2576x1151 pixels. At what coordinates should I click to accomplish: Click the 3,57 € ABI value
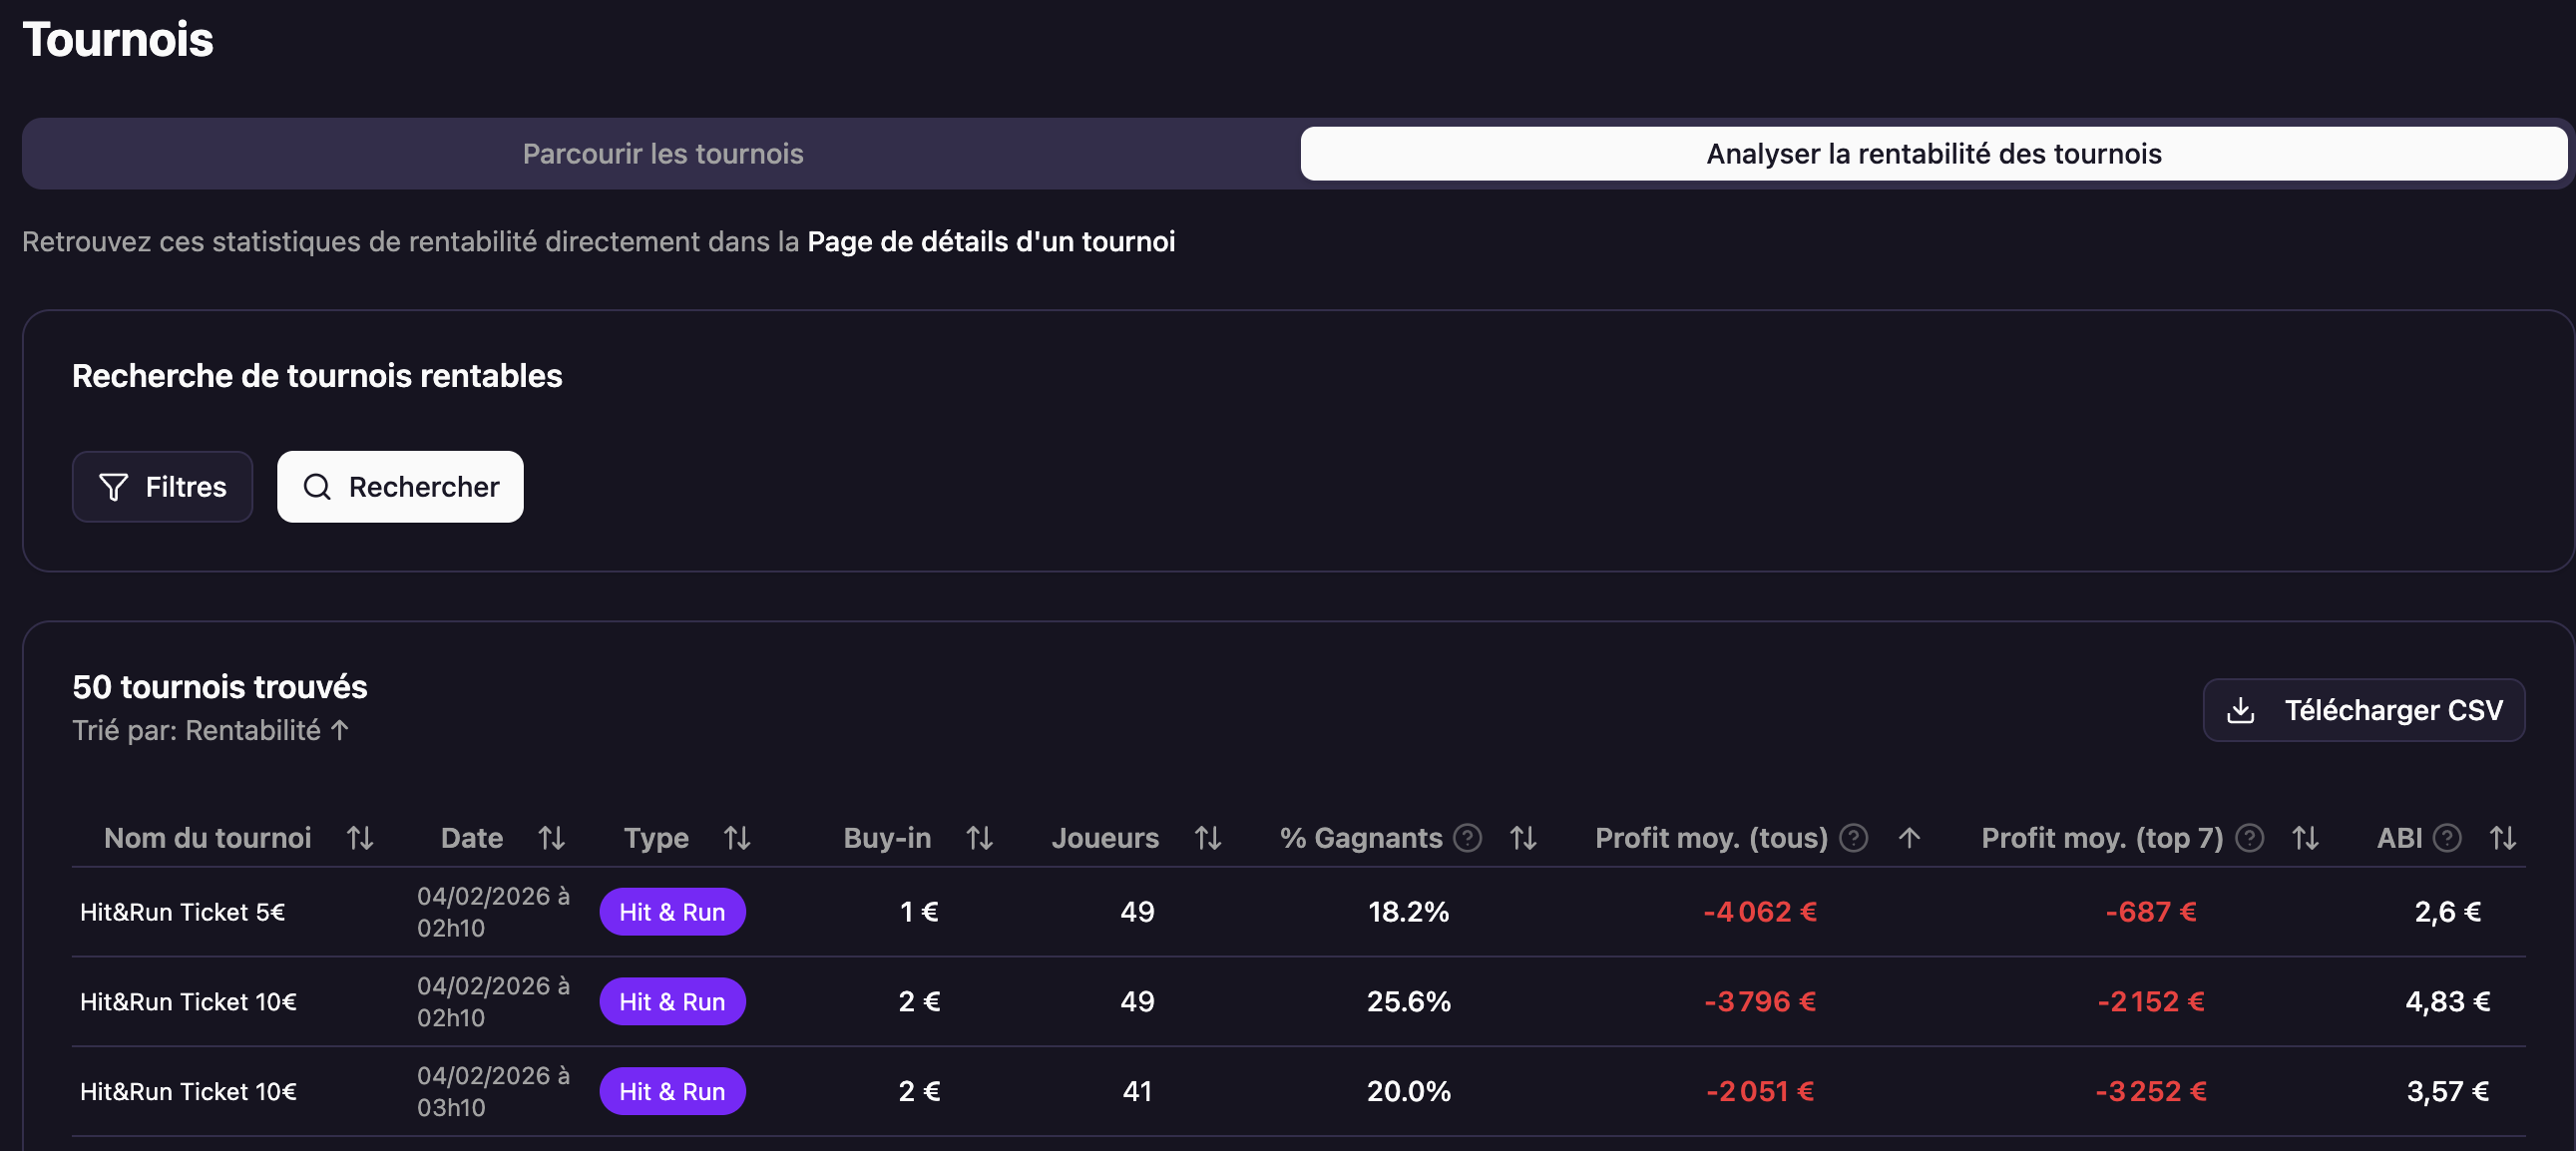(x=2447, y=1091)
